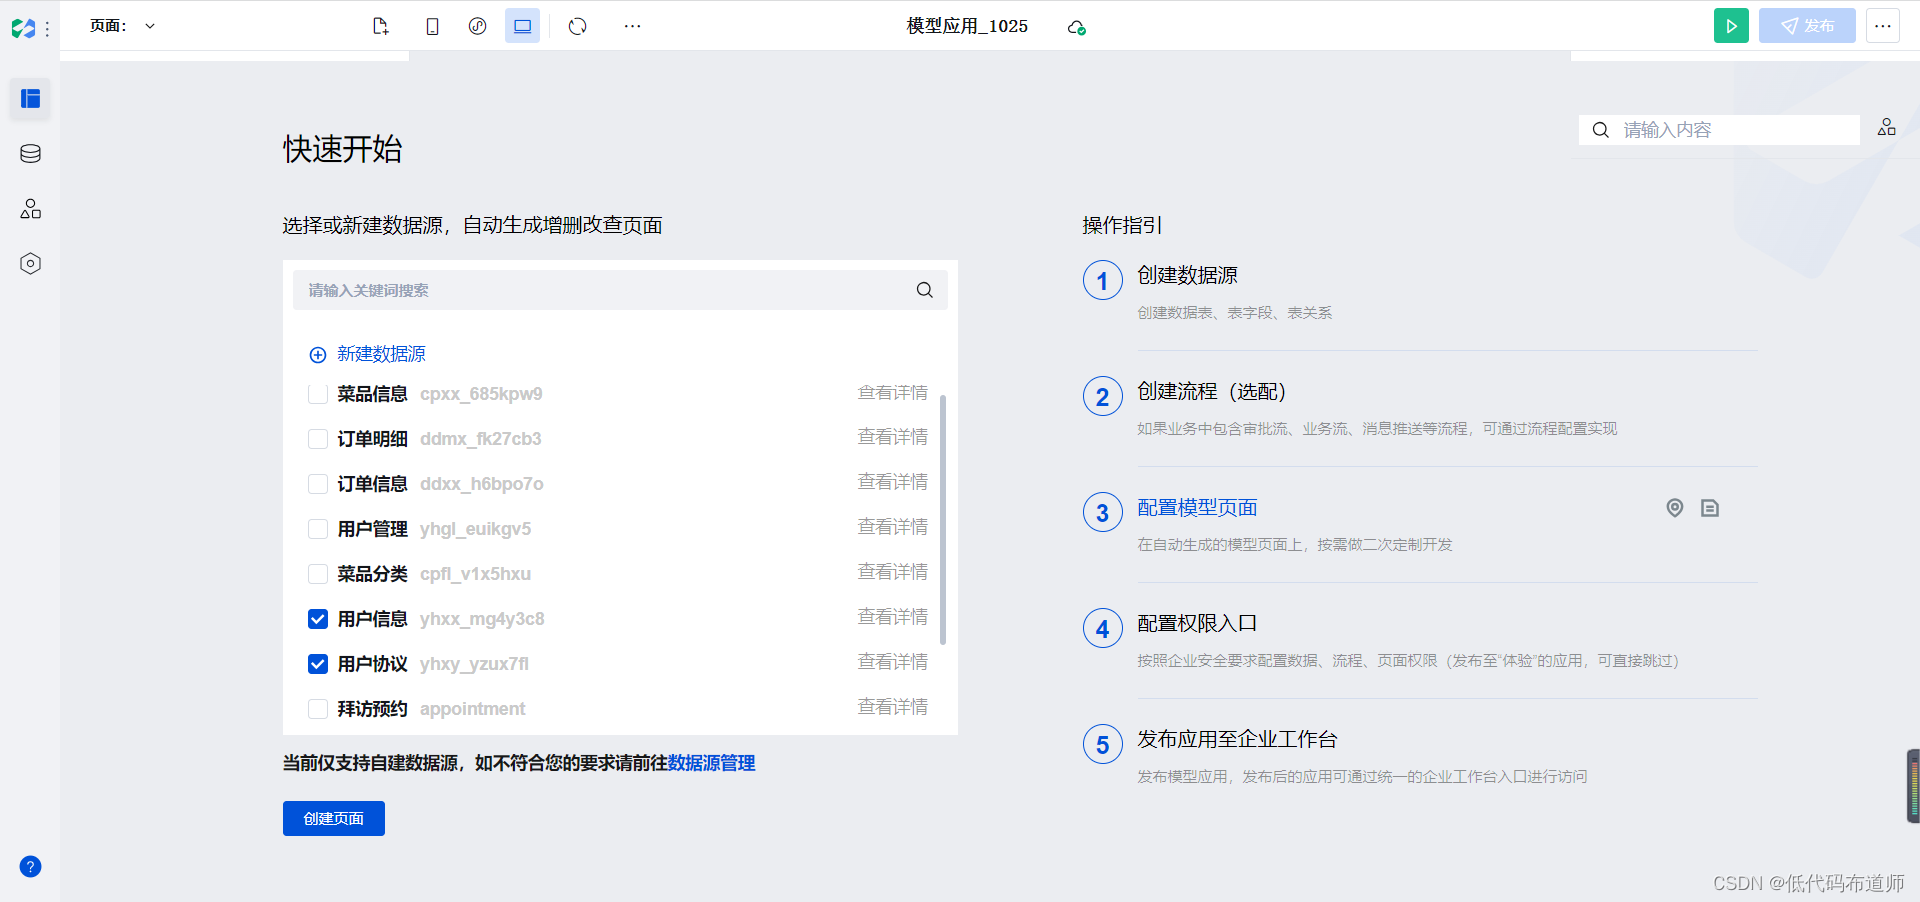Click 新建数据源 link
Image resolution: width=1920 pixels, height=902 pixels.
click(367, 354)
